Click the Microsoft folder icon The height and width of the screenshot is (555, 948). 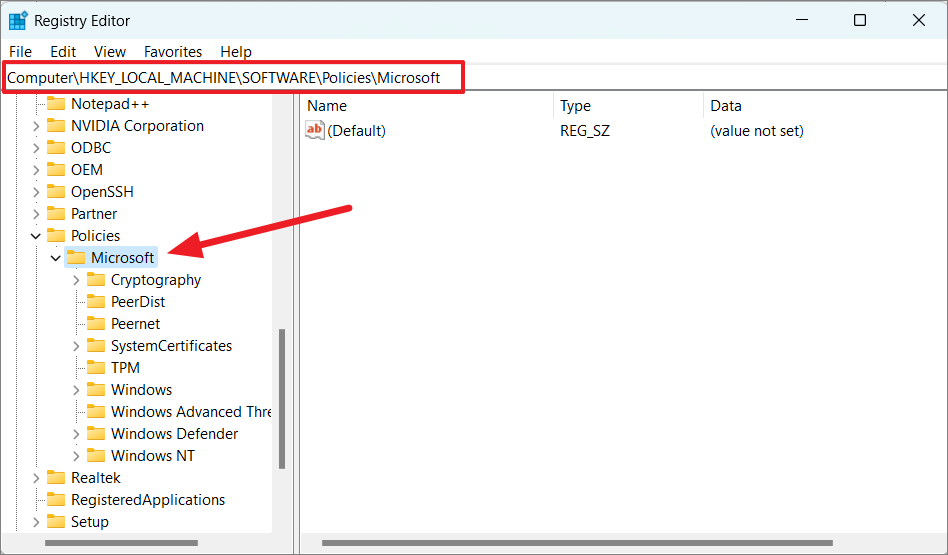(x=76, y=258)
